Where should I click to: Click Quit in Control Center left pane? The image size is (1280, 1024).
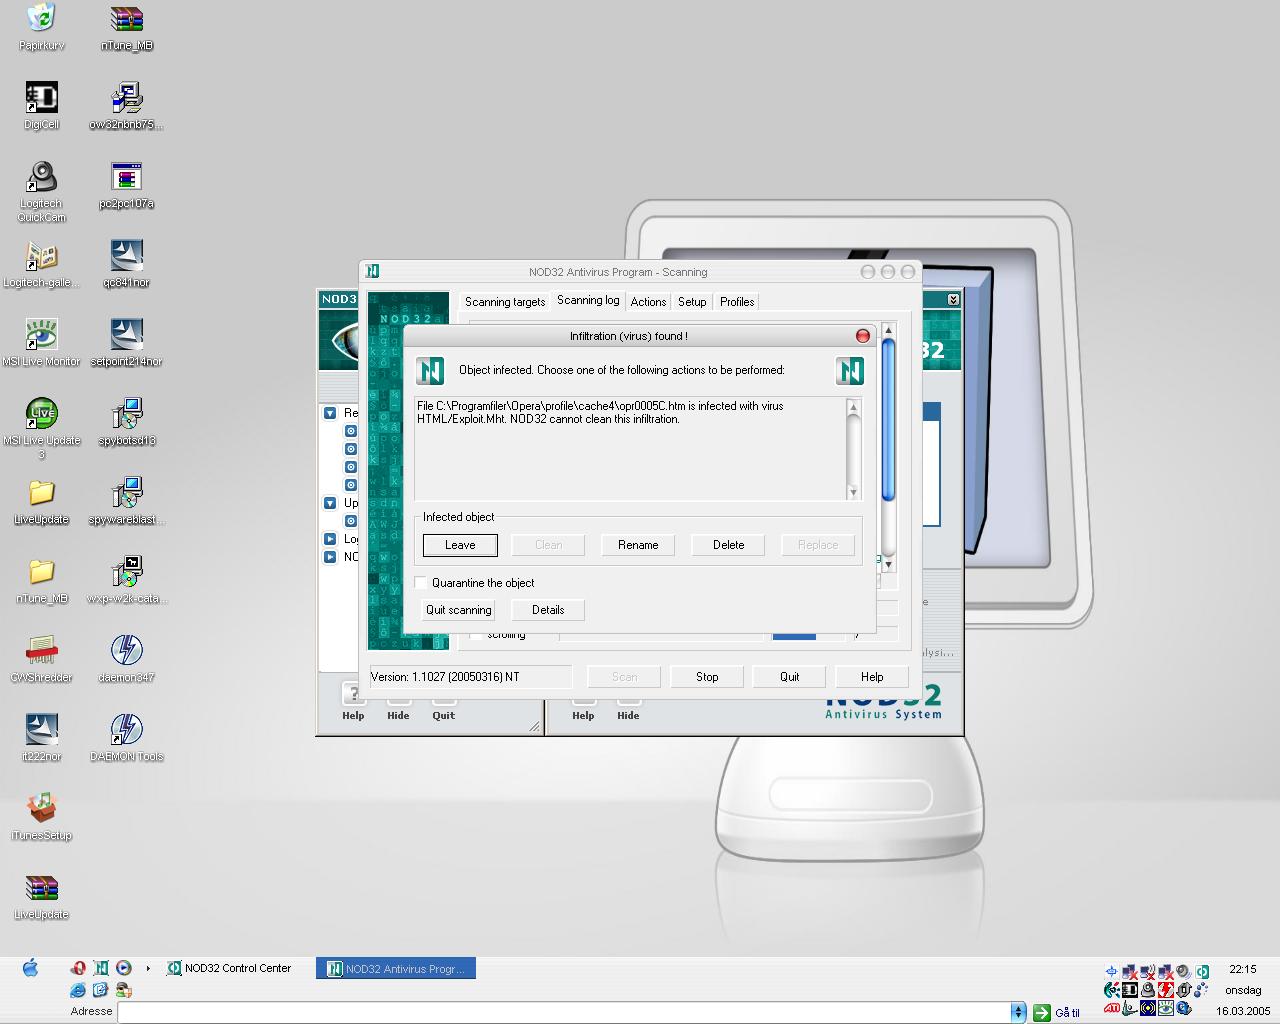click(443, 702)
